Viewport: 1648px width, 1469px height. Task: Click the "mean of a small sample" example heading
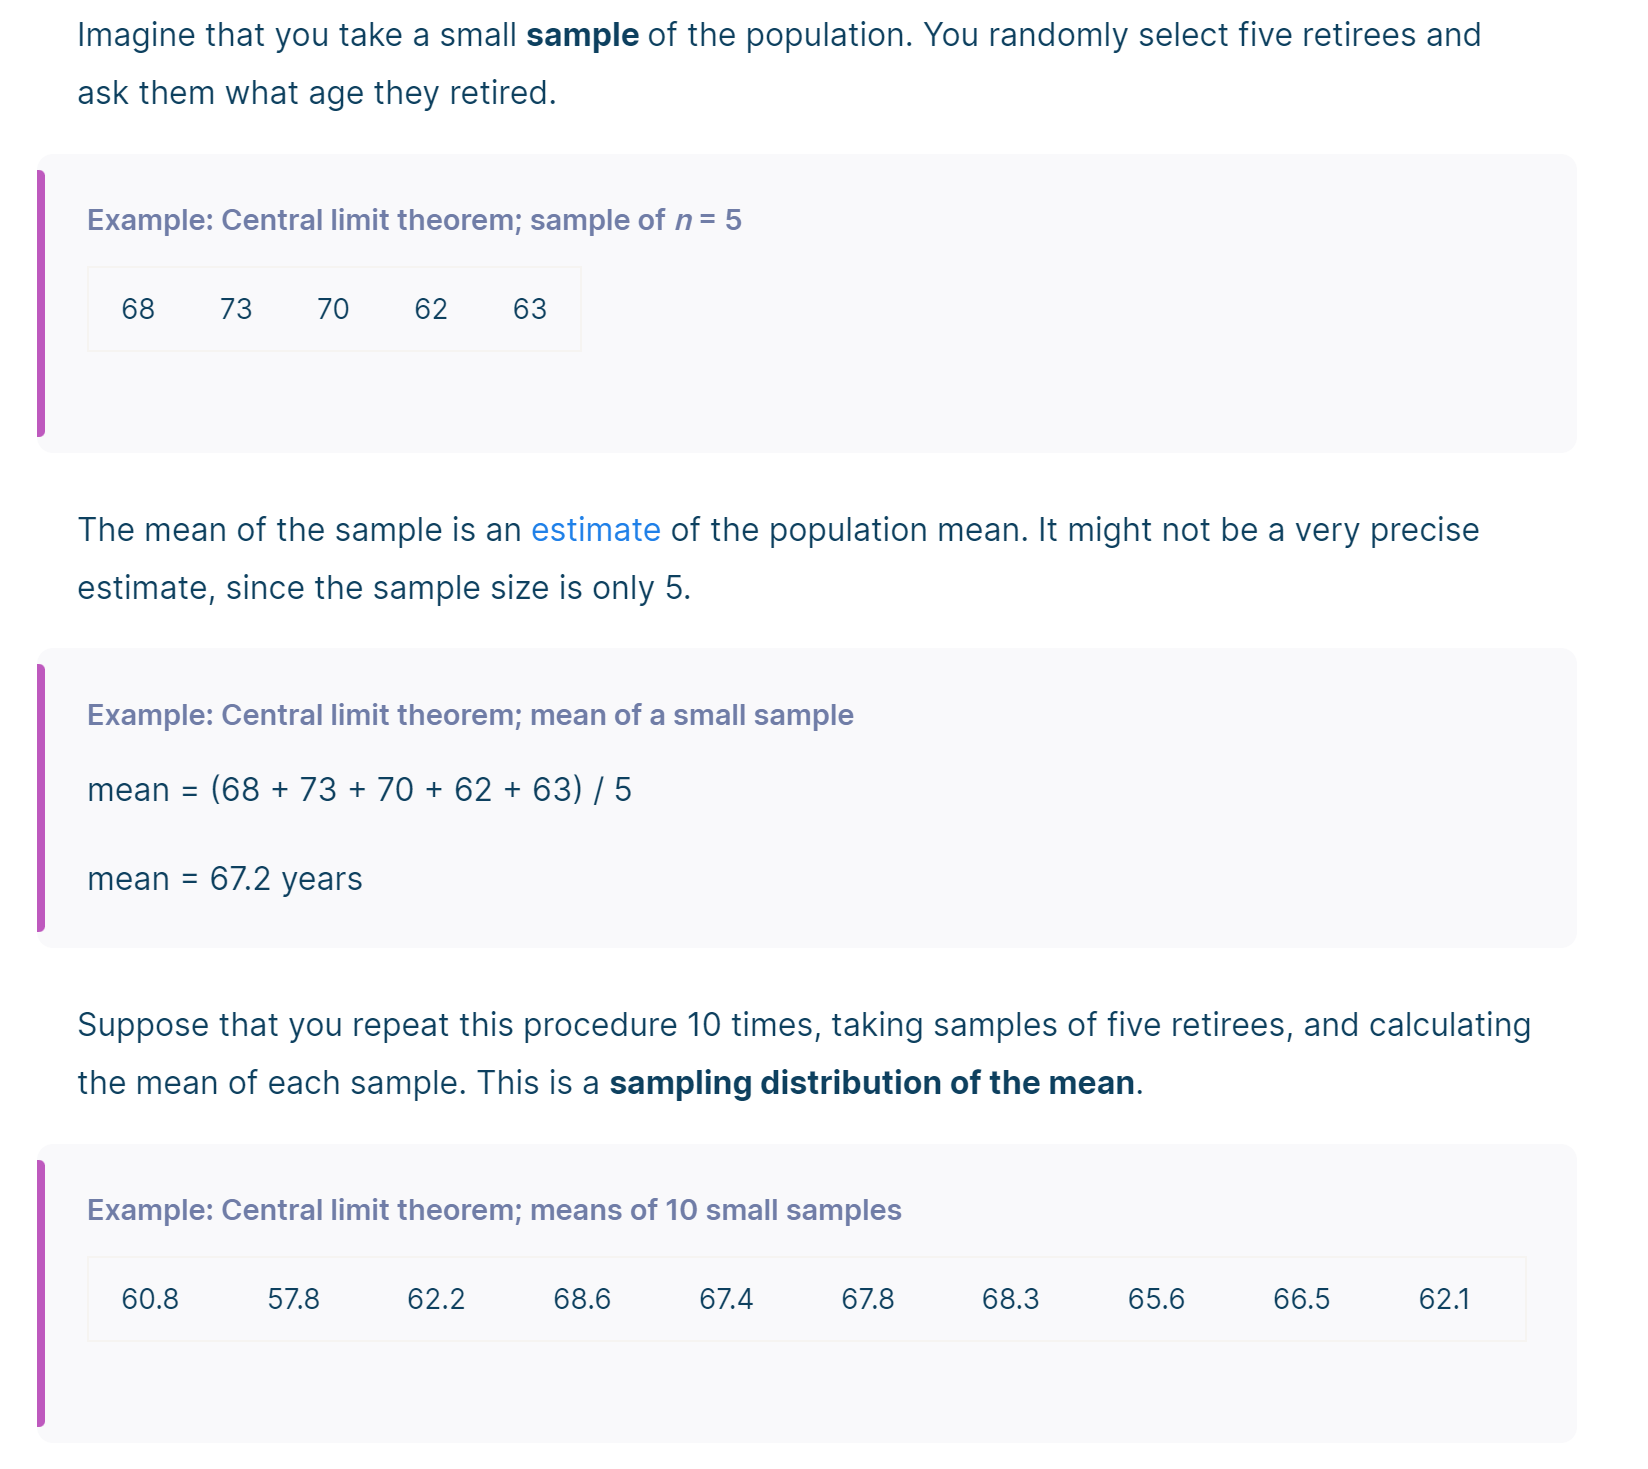point(470,715)
